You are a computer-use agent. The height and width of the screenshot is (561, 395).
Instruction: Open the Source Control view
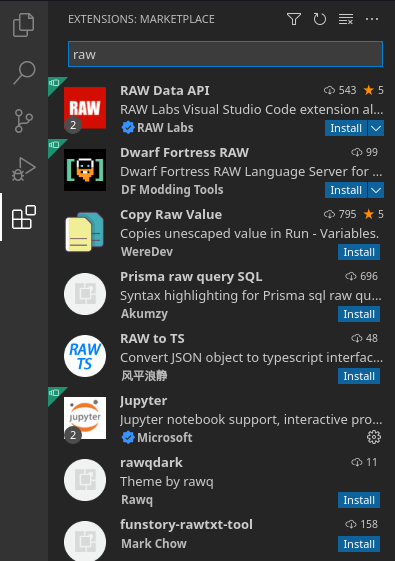(x=24, y=121)
